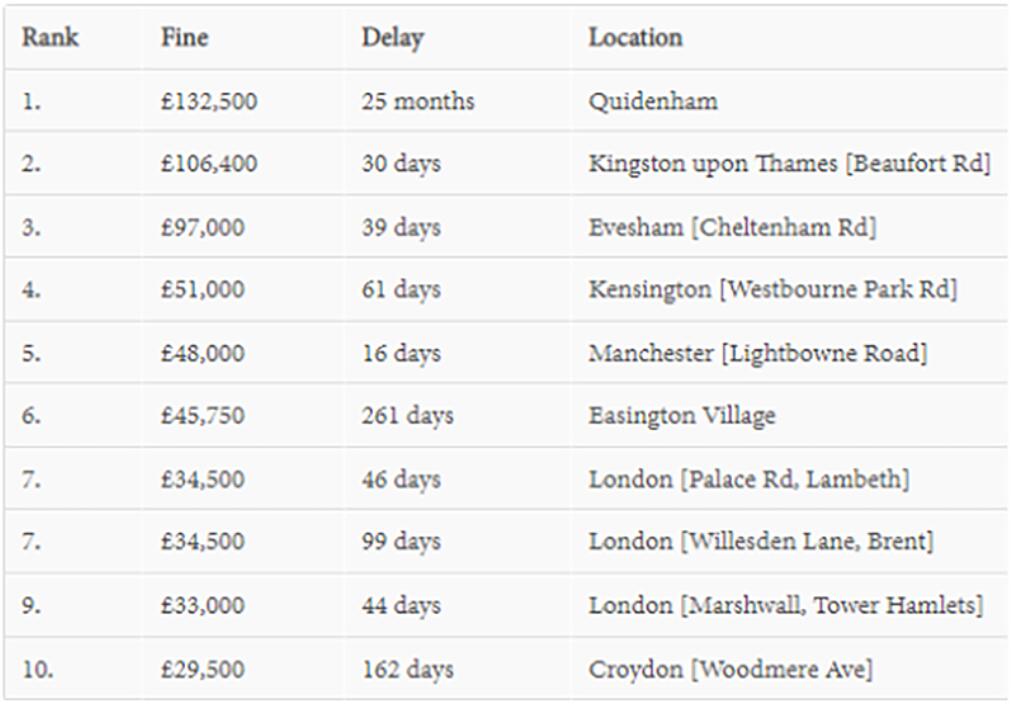
Task: Click the 261 days delay value
Action: 407,416
